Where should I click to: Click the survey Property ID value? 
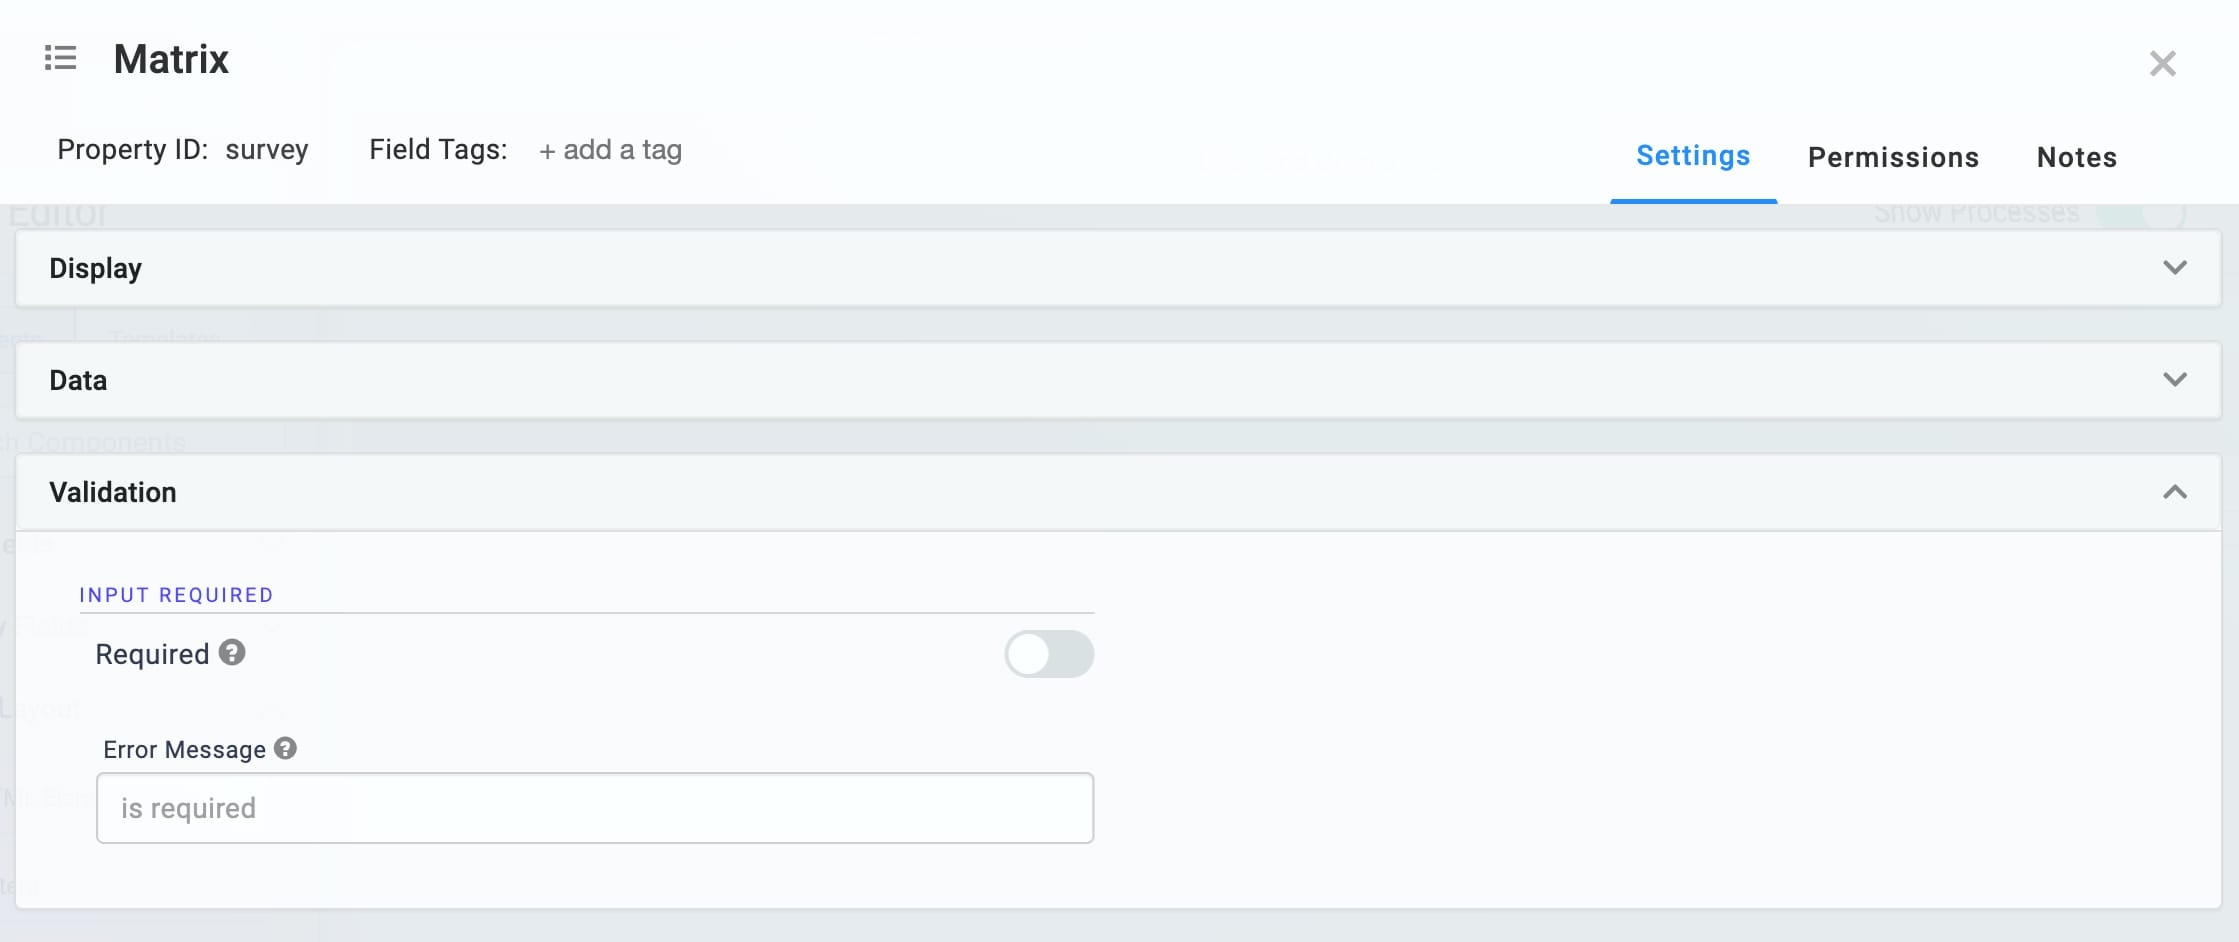(267, 150)
